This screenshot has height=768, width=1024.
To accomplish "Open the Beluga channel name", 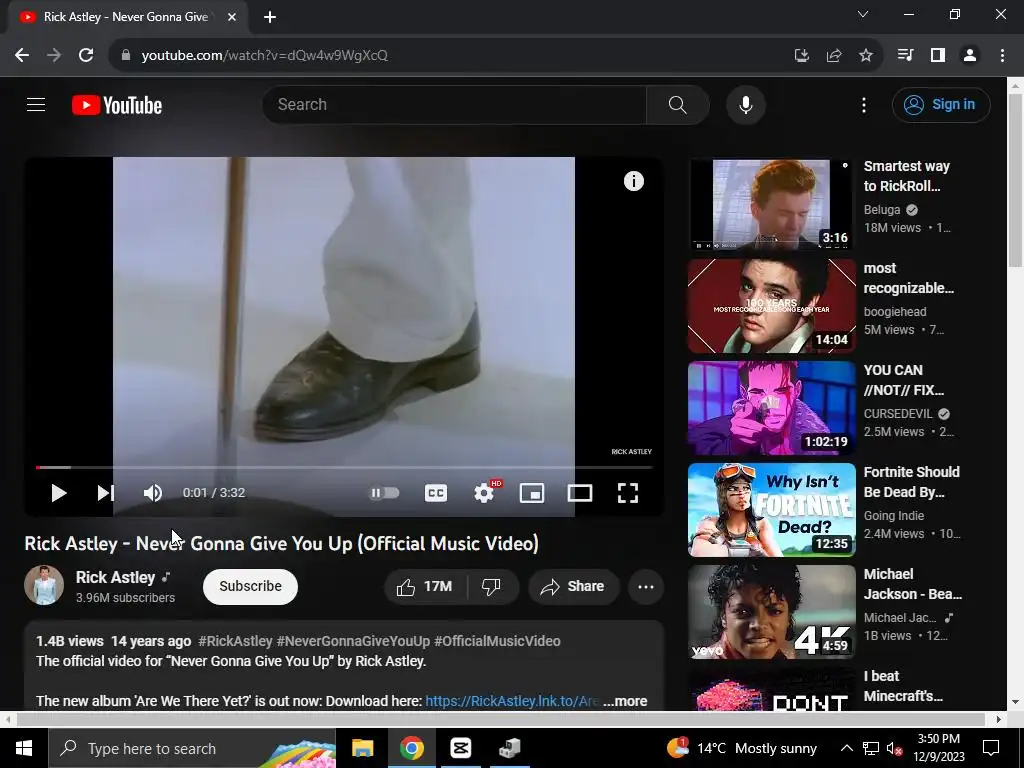I will tap(882, 210).
